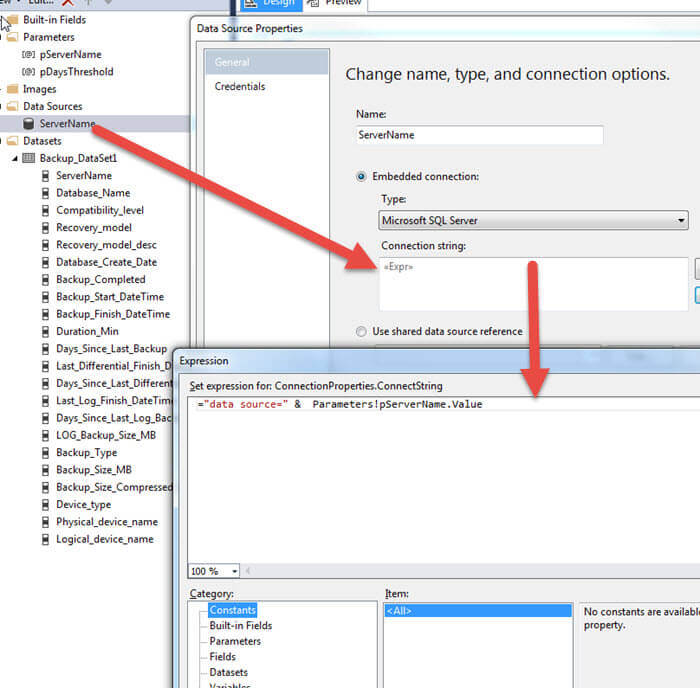Screen dimensions: 700x688
Task: Select the pDaysThreshold parameter icon
Action: (29, 72)
